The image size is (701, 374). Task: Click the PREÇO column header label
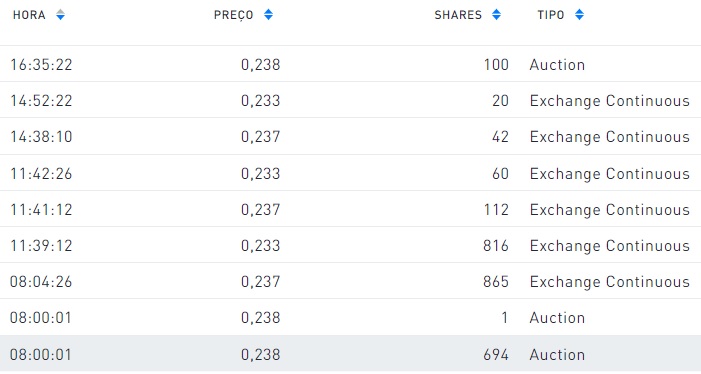click(x=233, y=15)
